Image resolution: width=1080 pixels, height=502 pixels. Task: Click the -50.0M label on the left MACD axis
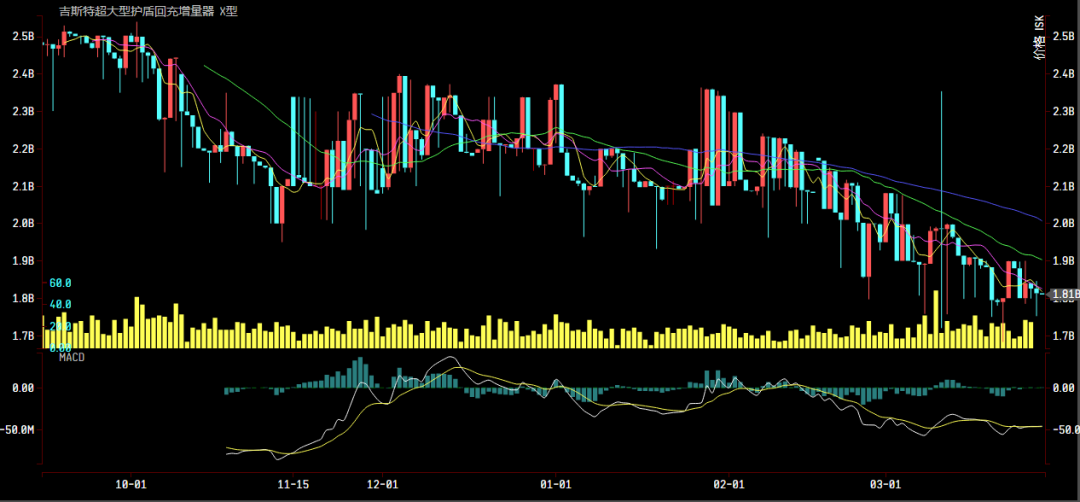click(22, 430)
